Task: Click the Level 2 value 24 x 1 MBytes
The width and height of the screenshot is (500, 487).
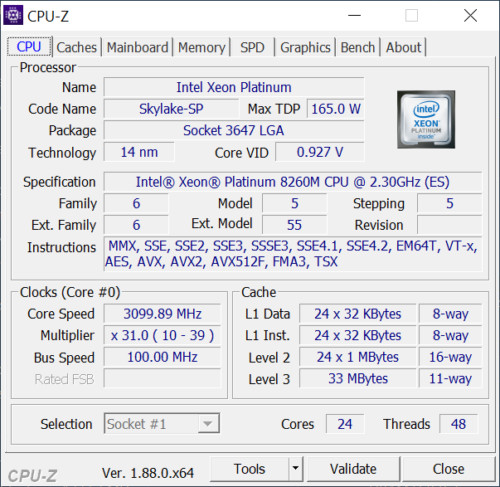Action: (x=358, y=357)
